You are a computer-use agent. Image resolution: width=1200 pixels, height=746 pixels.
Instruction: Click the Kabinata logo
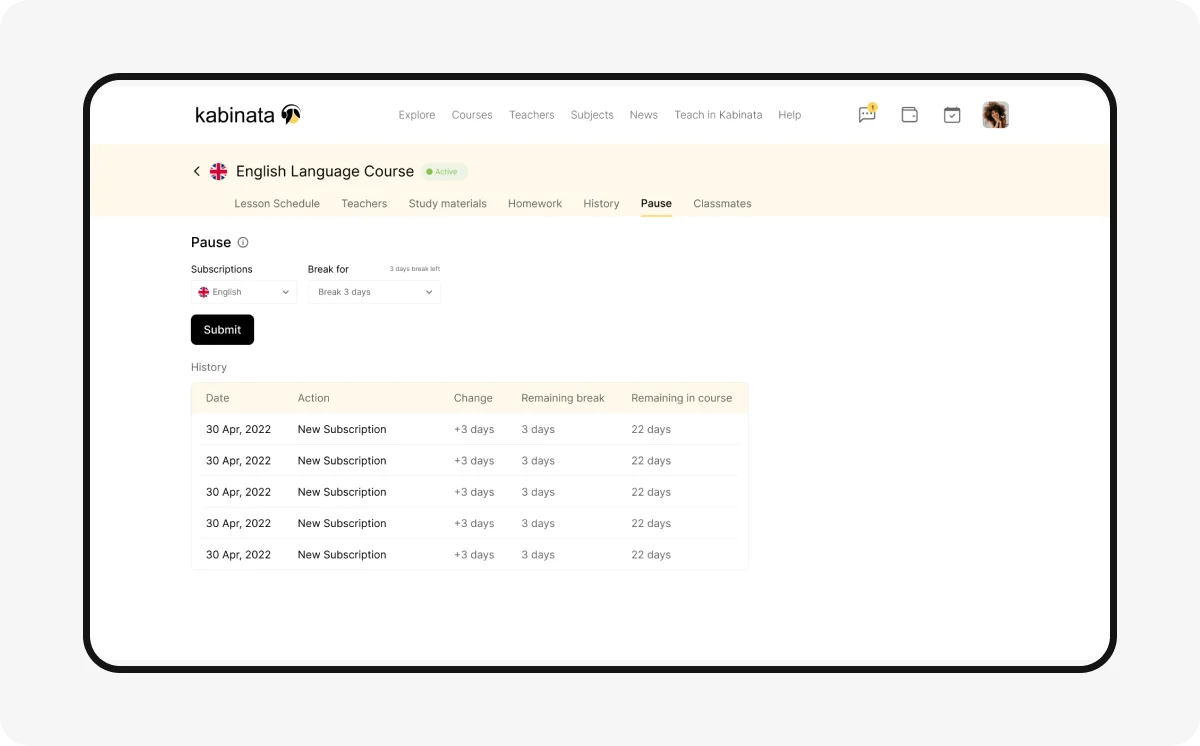(x=248, y=115)
